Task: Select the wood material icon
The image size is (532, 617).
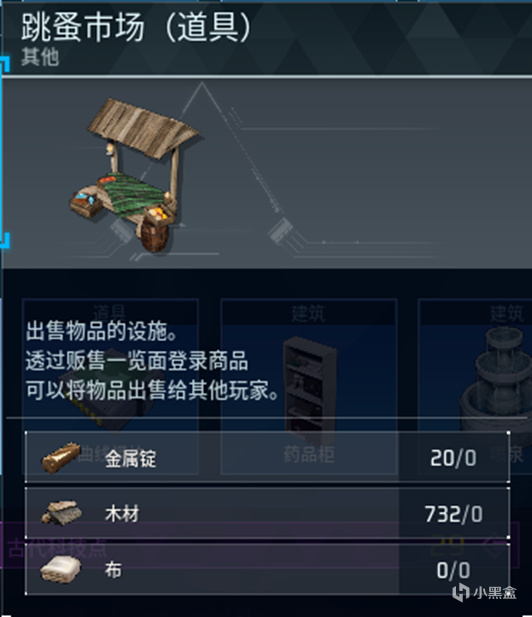Action: [x=62, y=513]
